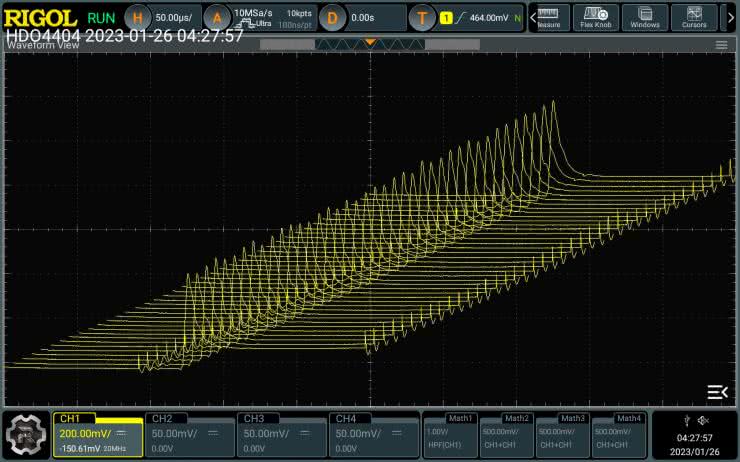
Task: Open the Windows icon in toolbar
Action: coord(645,18)
